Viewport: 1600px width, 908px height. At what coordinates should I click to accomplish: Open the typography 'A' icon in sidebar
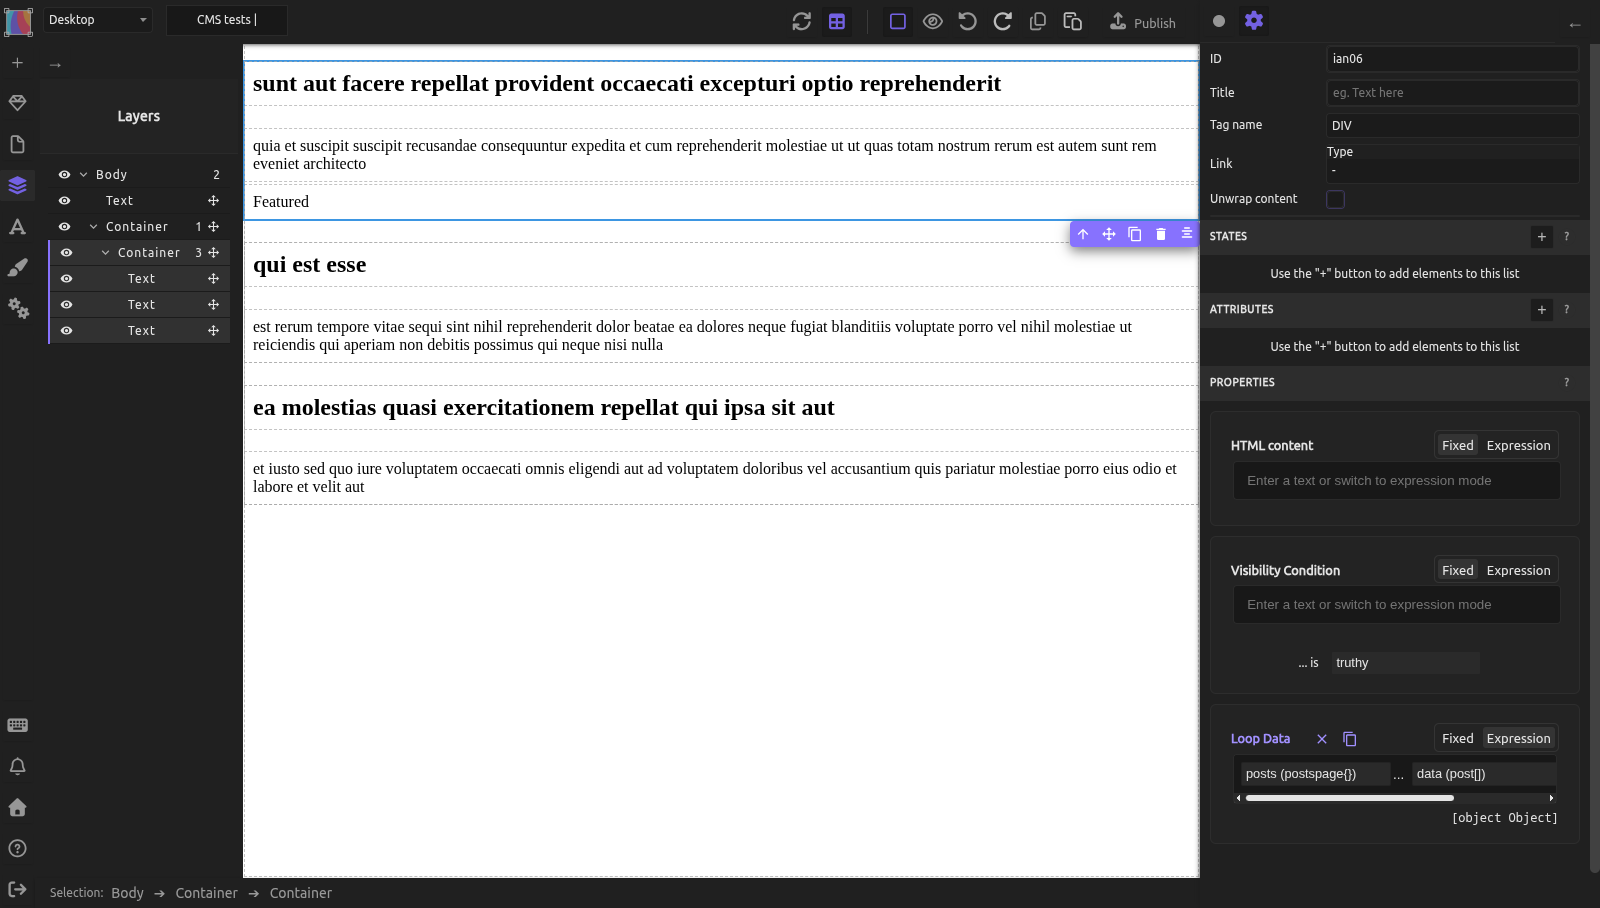[x=17, y=227]
